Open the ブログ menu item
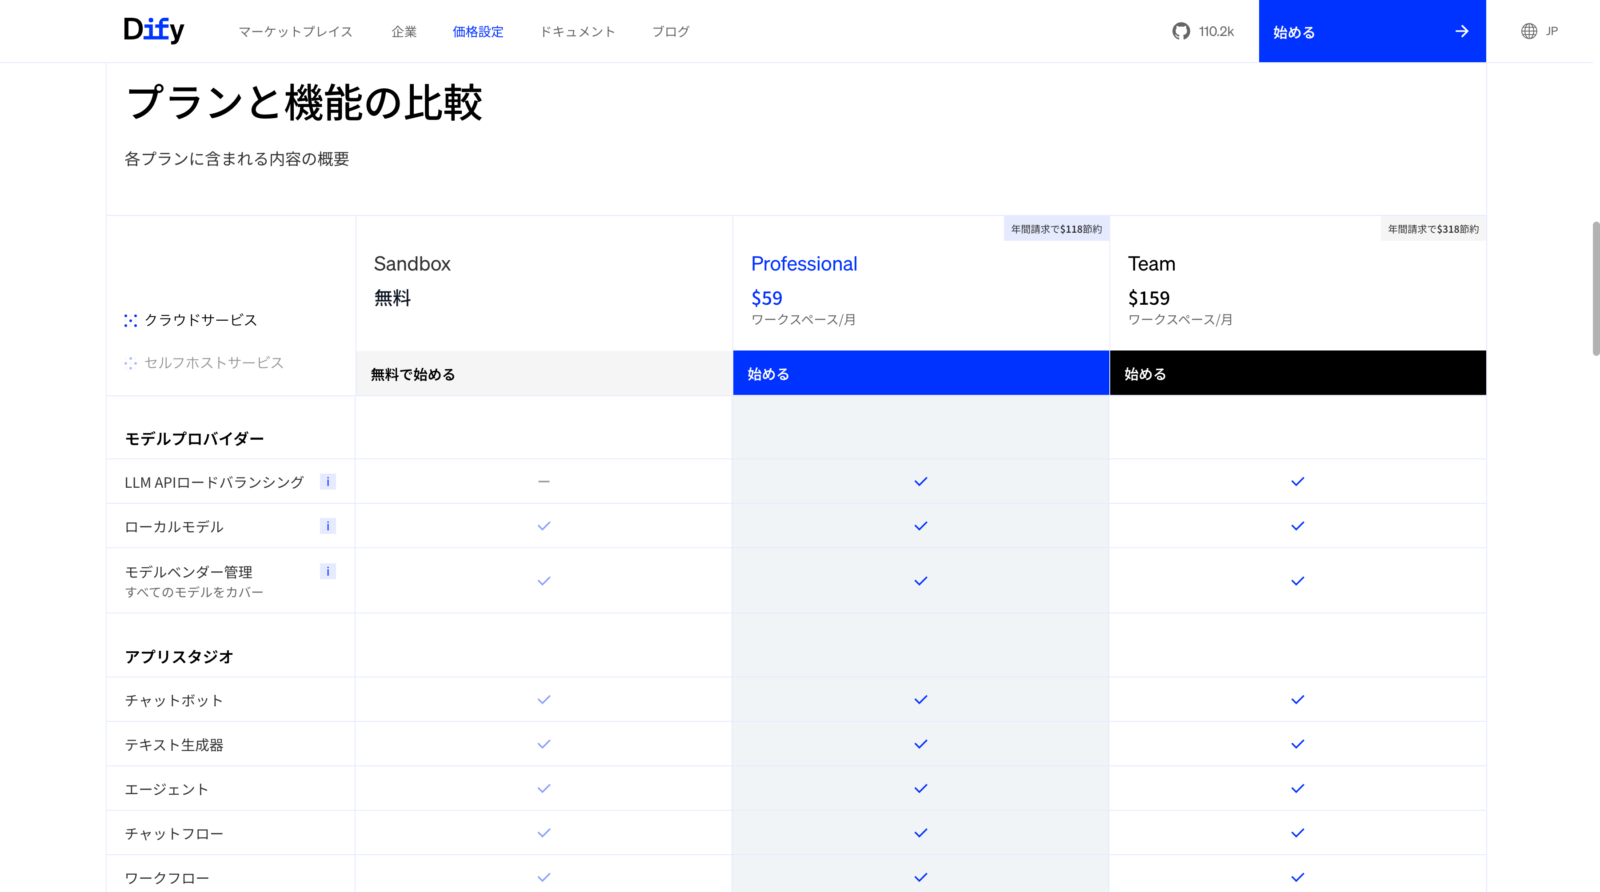1600x892 pixels. [x=671, y=32]
